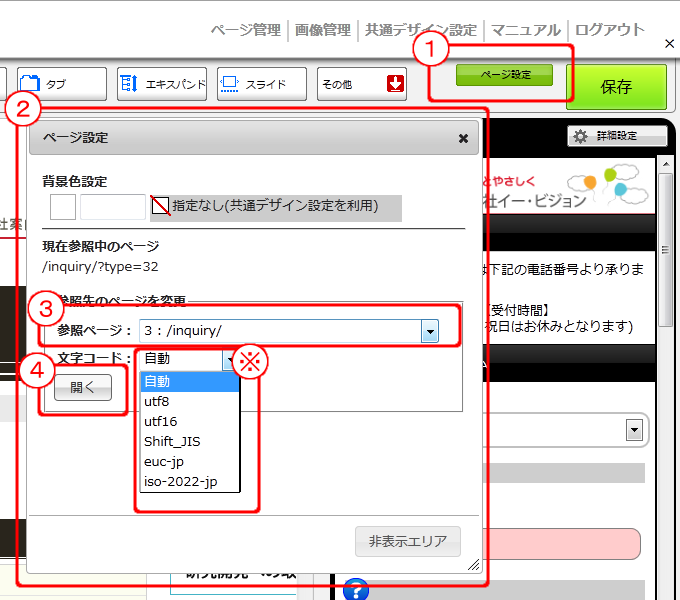Click the background color code input field
Screen dimensions: 680x600
click(x=112, y=207)
